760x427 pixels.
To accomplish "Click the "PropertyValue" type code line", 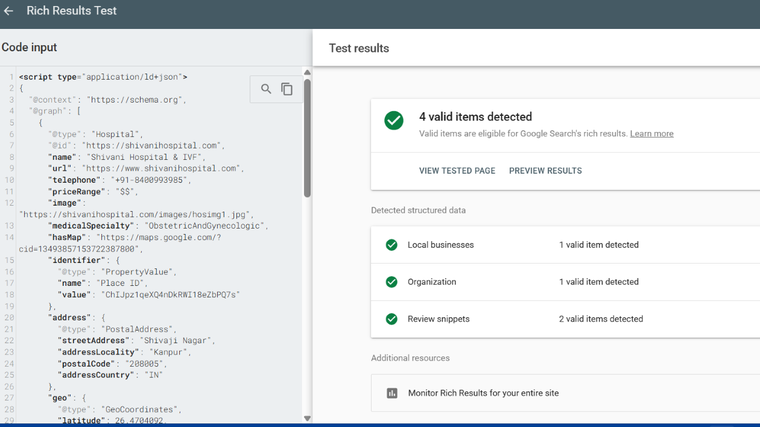I will [x=117, y=272].
